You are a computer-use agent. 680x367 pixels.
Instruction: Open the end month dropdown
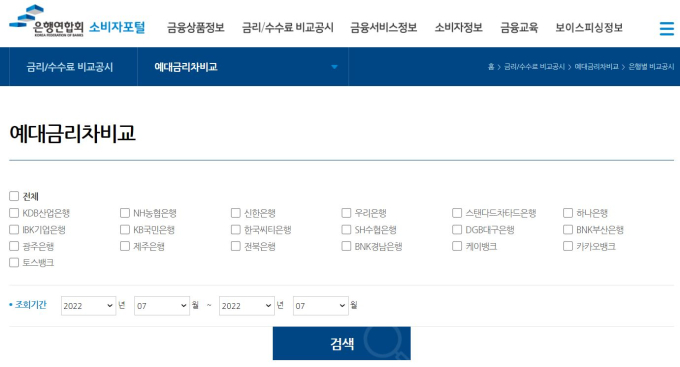tap(320, 306)
